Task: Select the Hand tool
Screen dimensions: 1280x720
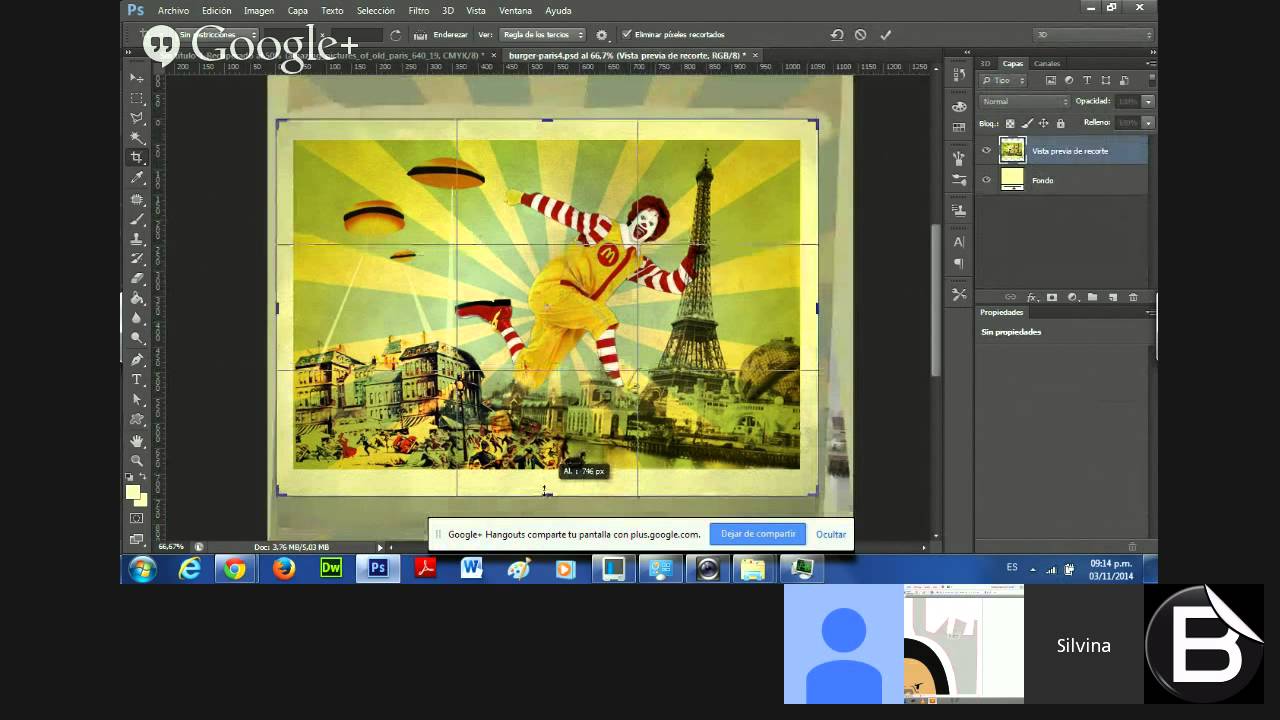Action: [x=137, y=440]
